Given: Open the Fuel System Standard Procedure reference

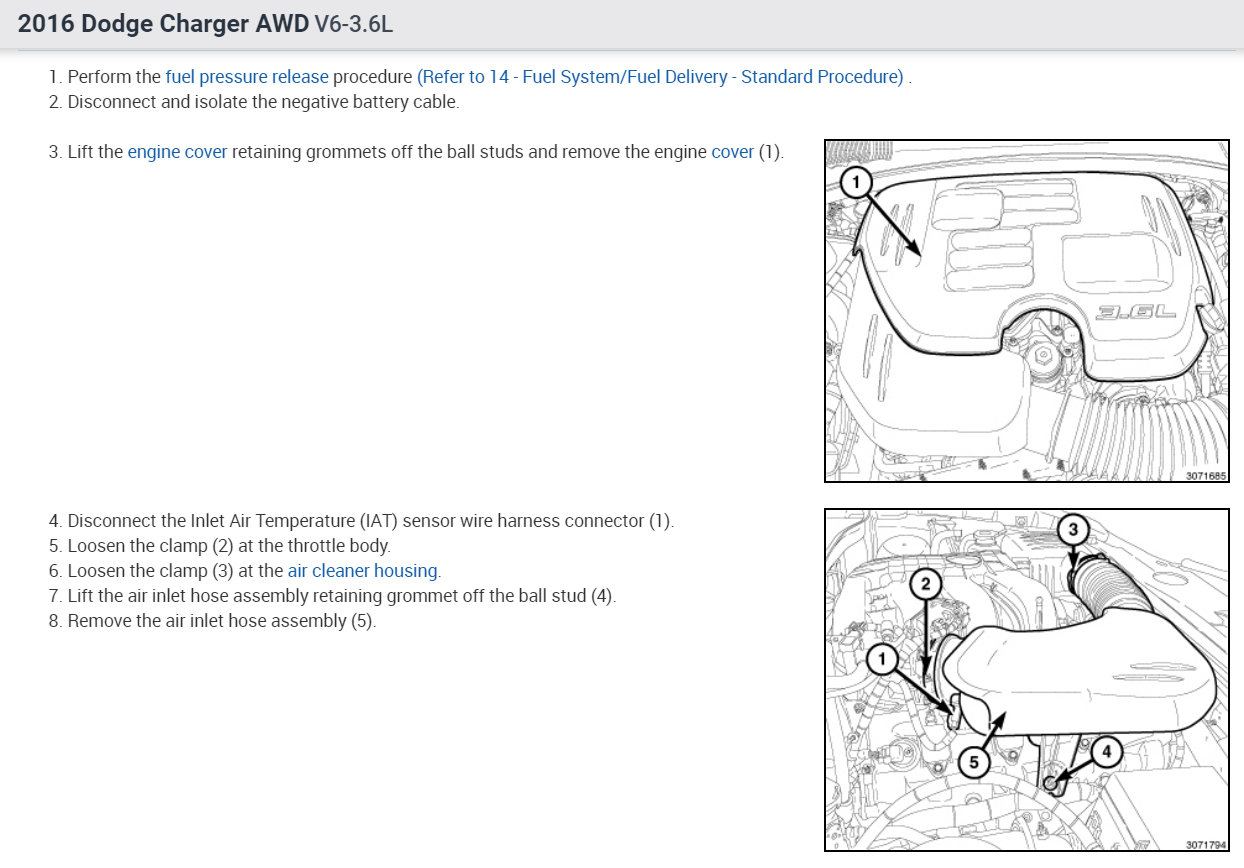Looking at the screenshot, I should pos(661,77).
